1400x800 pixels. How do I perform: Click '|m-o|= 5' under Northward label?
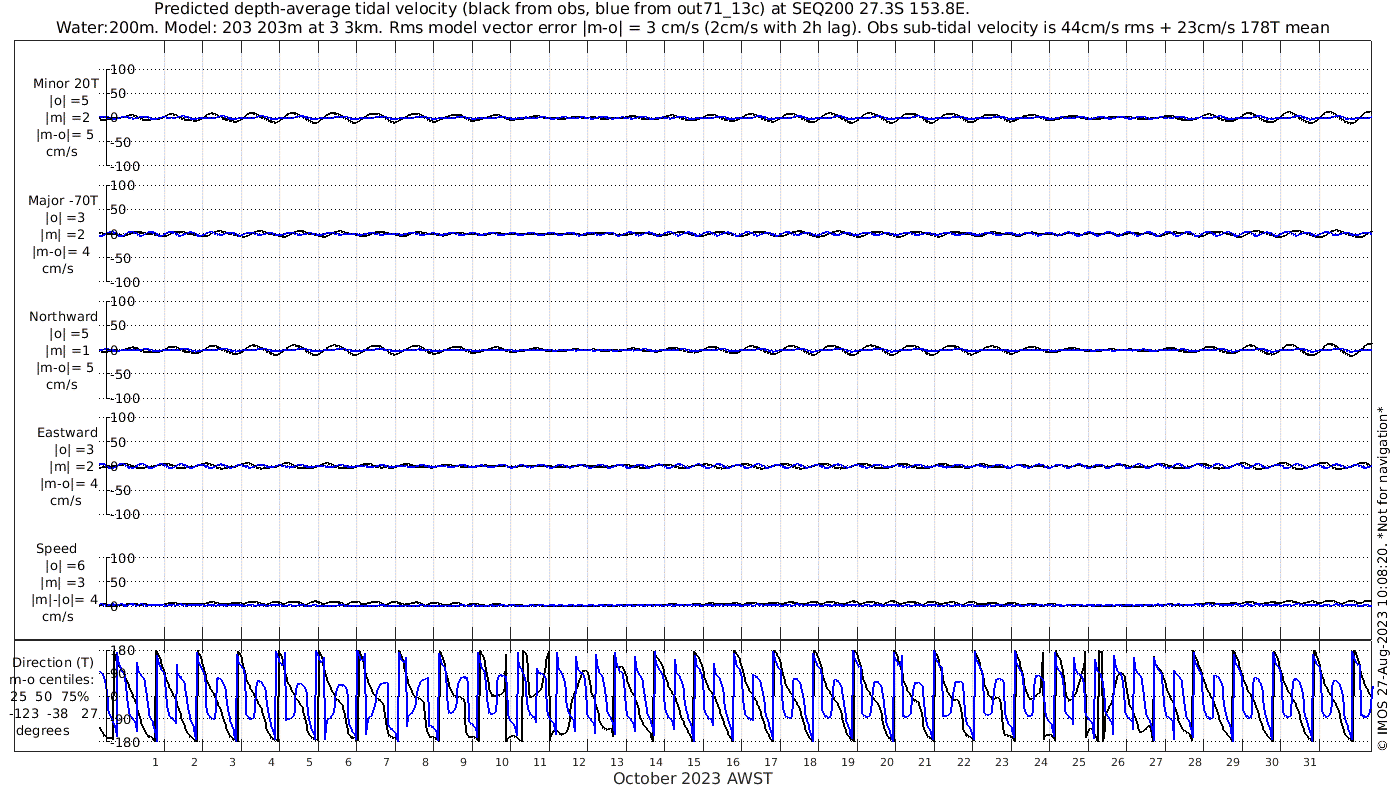65,367
